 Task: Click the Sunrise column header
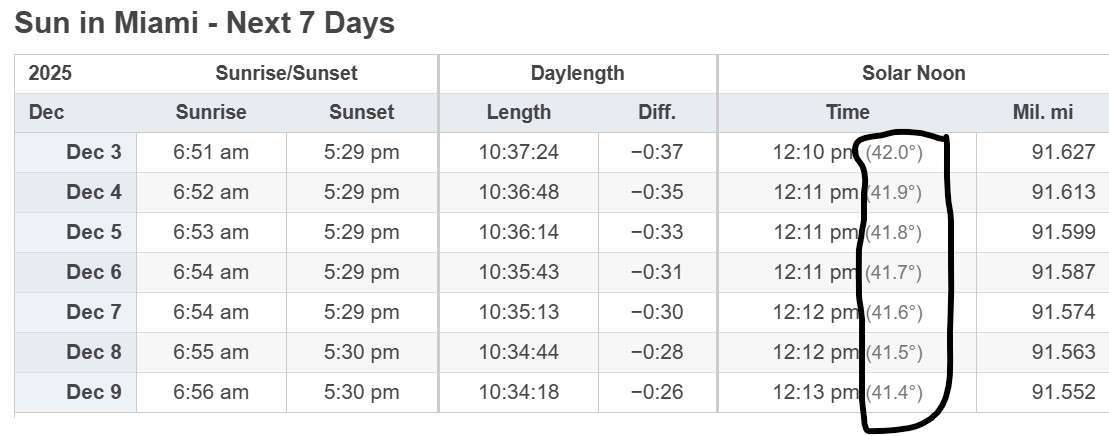coord(211,112)
